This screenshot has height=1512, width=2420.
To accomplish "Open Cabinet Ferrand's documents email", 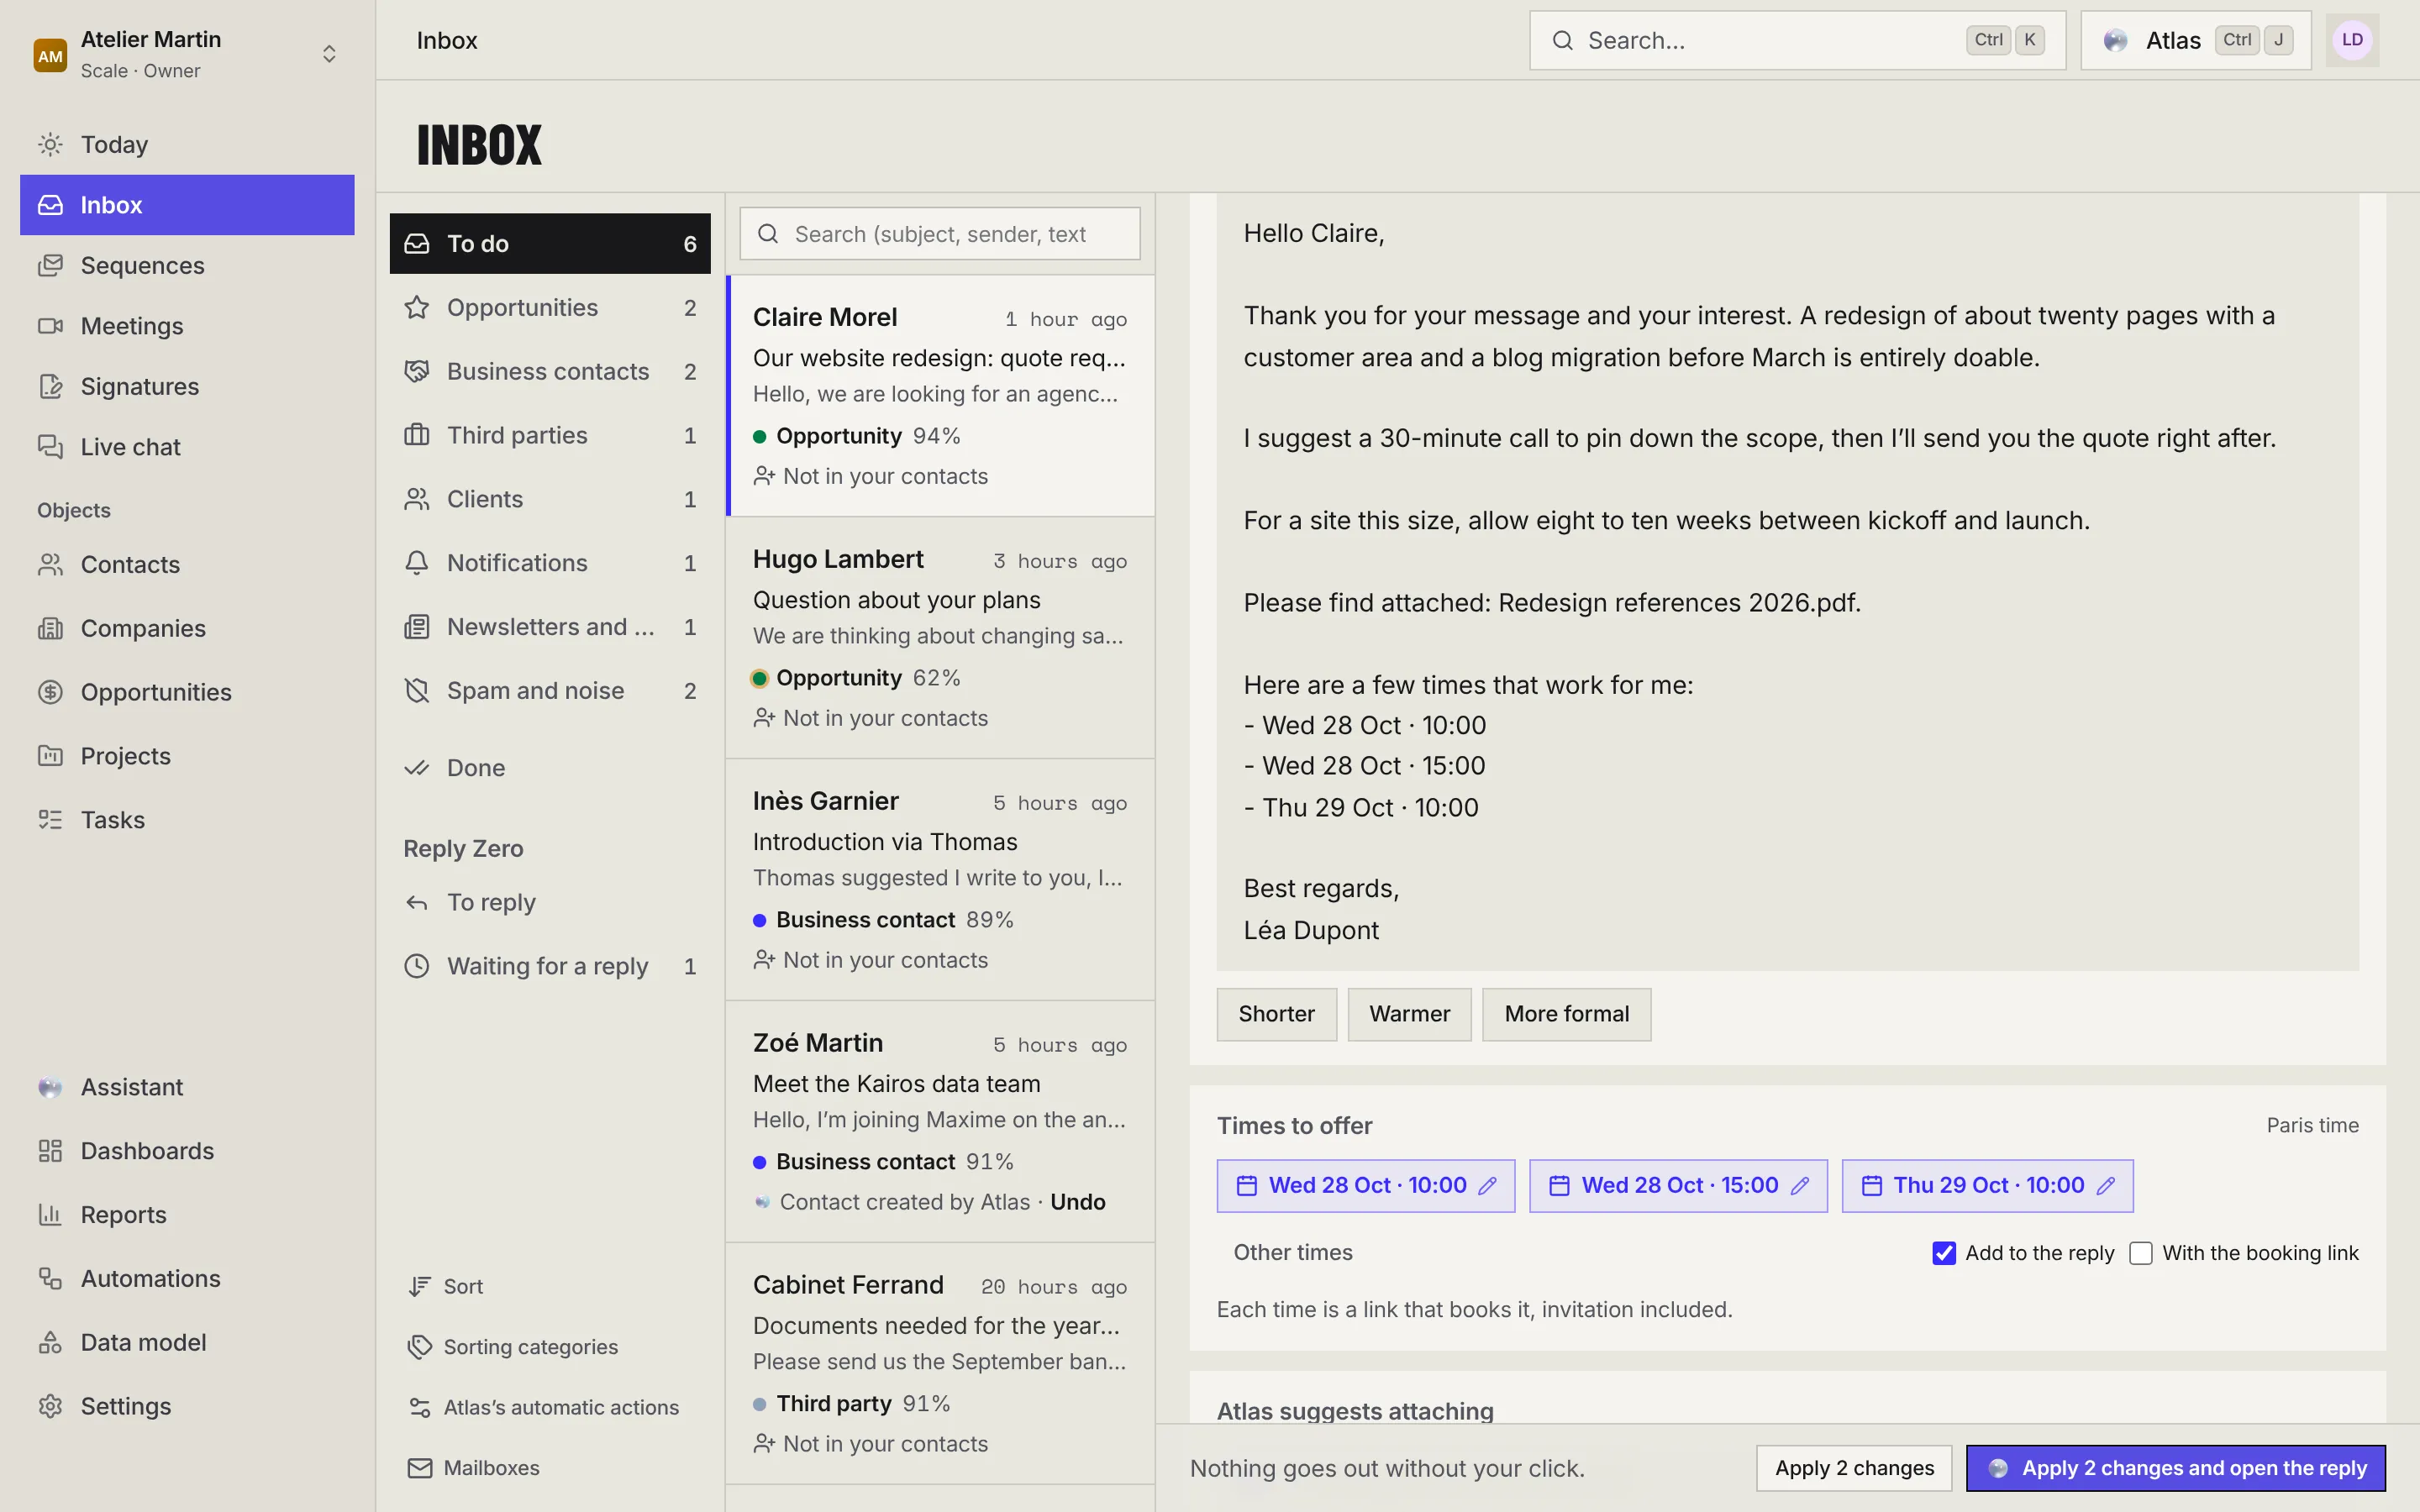I will coord(940,1364).
